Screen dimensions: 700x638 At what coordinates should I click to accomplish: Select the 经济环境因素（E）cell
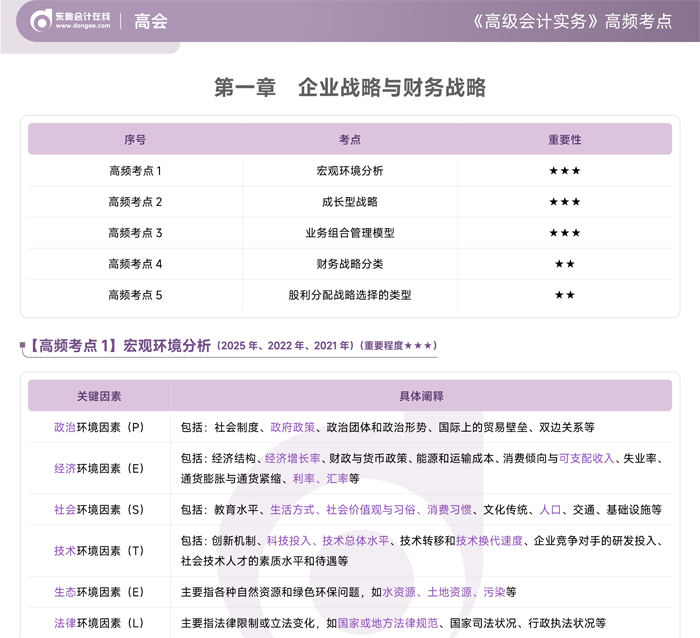99,468
